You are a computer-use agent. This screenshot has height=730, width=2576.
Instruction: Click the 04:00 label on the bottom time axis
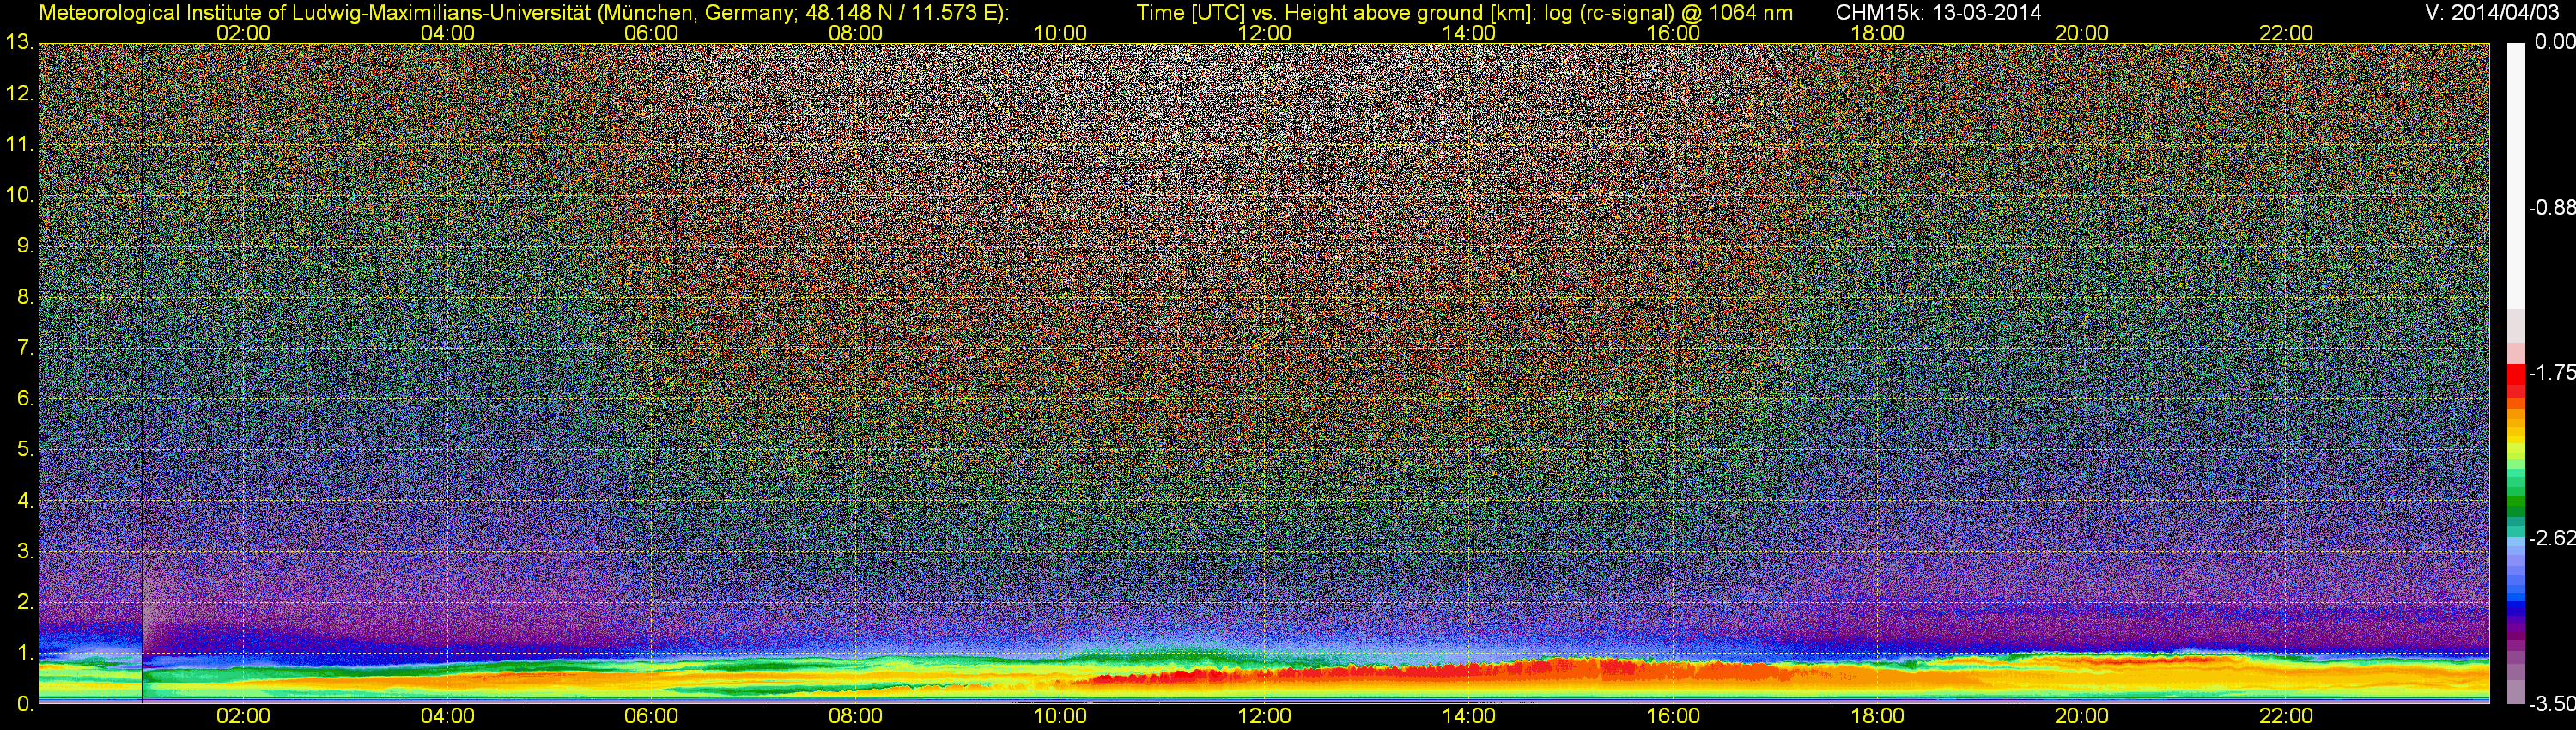[x=447, y=716]
